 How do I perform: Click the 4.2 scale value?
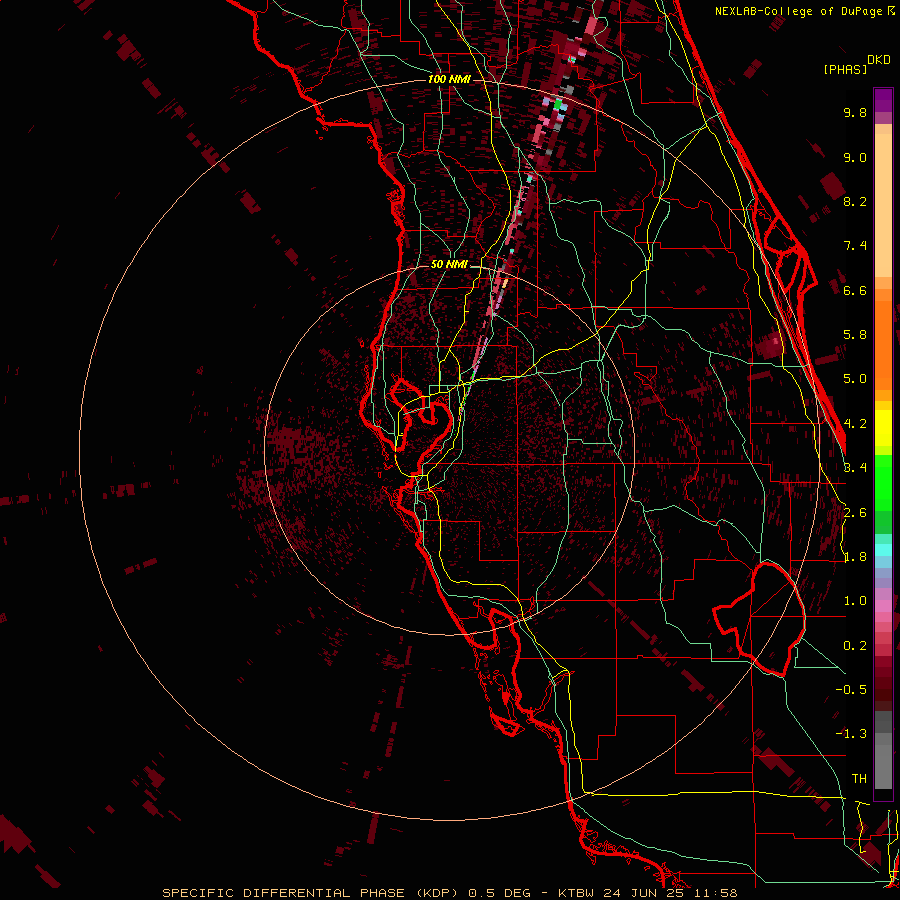click(855, 424)
